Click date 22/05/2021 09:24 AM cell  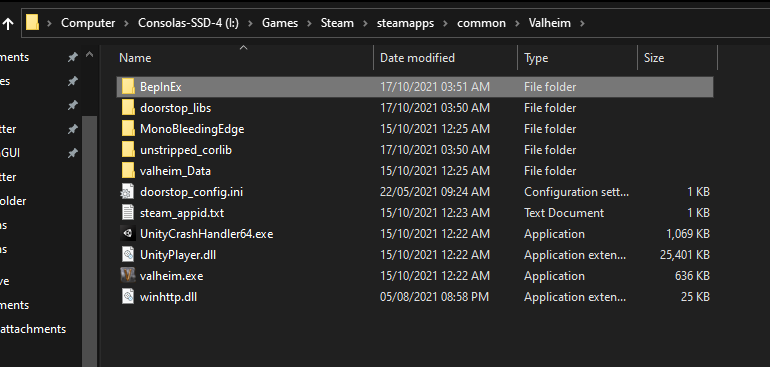[435, 192]
